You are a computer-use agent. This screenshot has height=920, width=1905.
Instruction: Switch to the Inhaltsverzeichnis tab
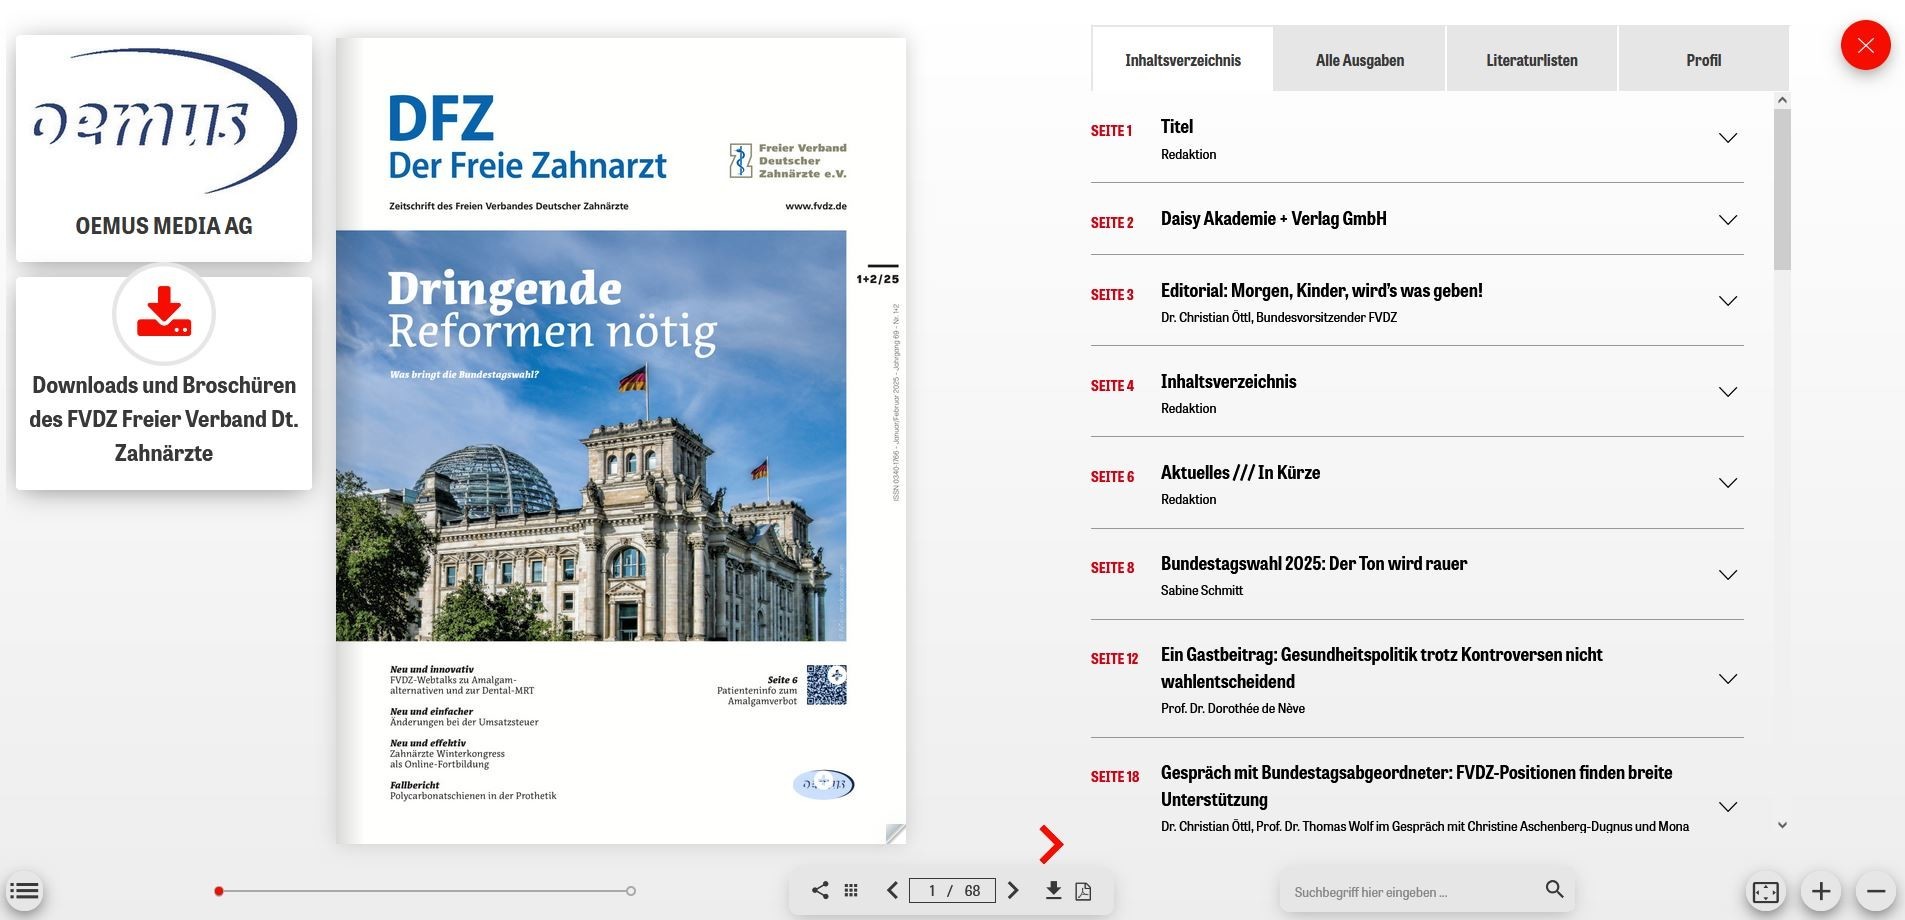click(x=1183, y=60)
